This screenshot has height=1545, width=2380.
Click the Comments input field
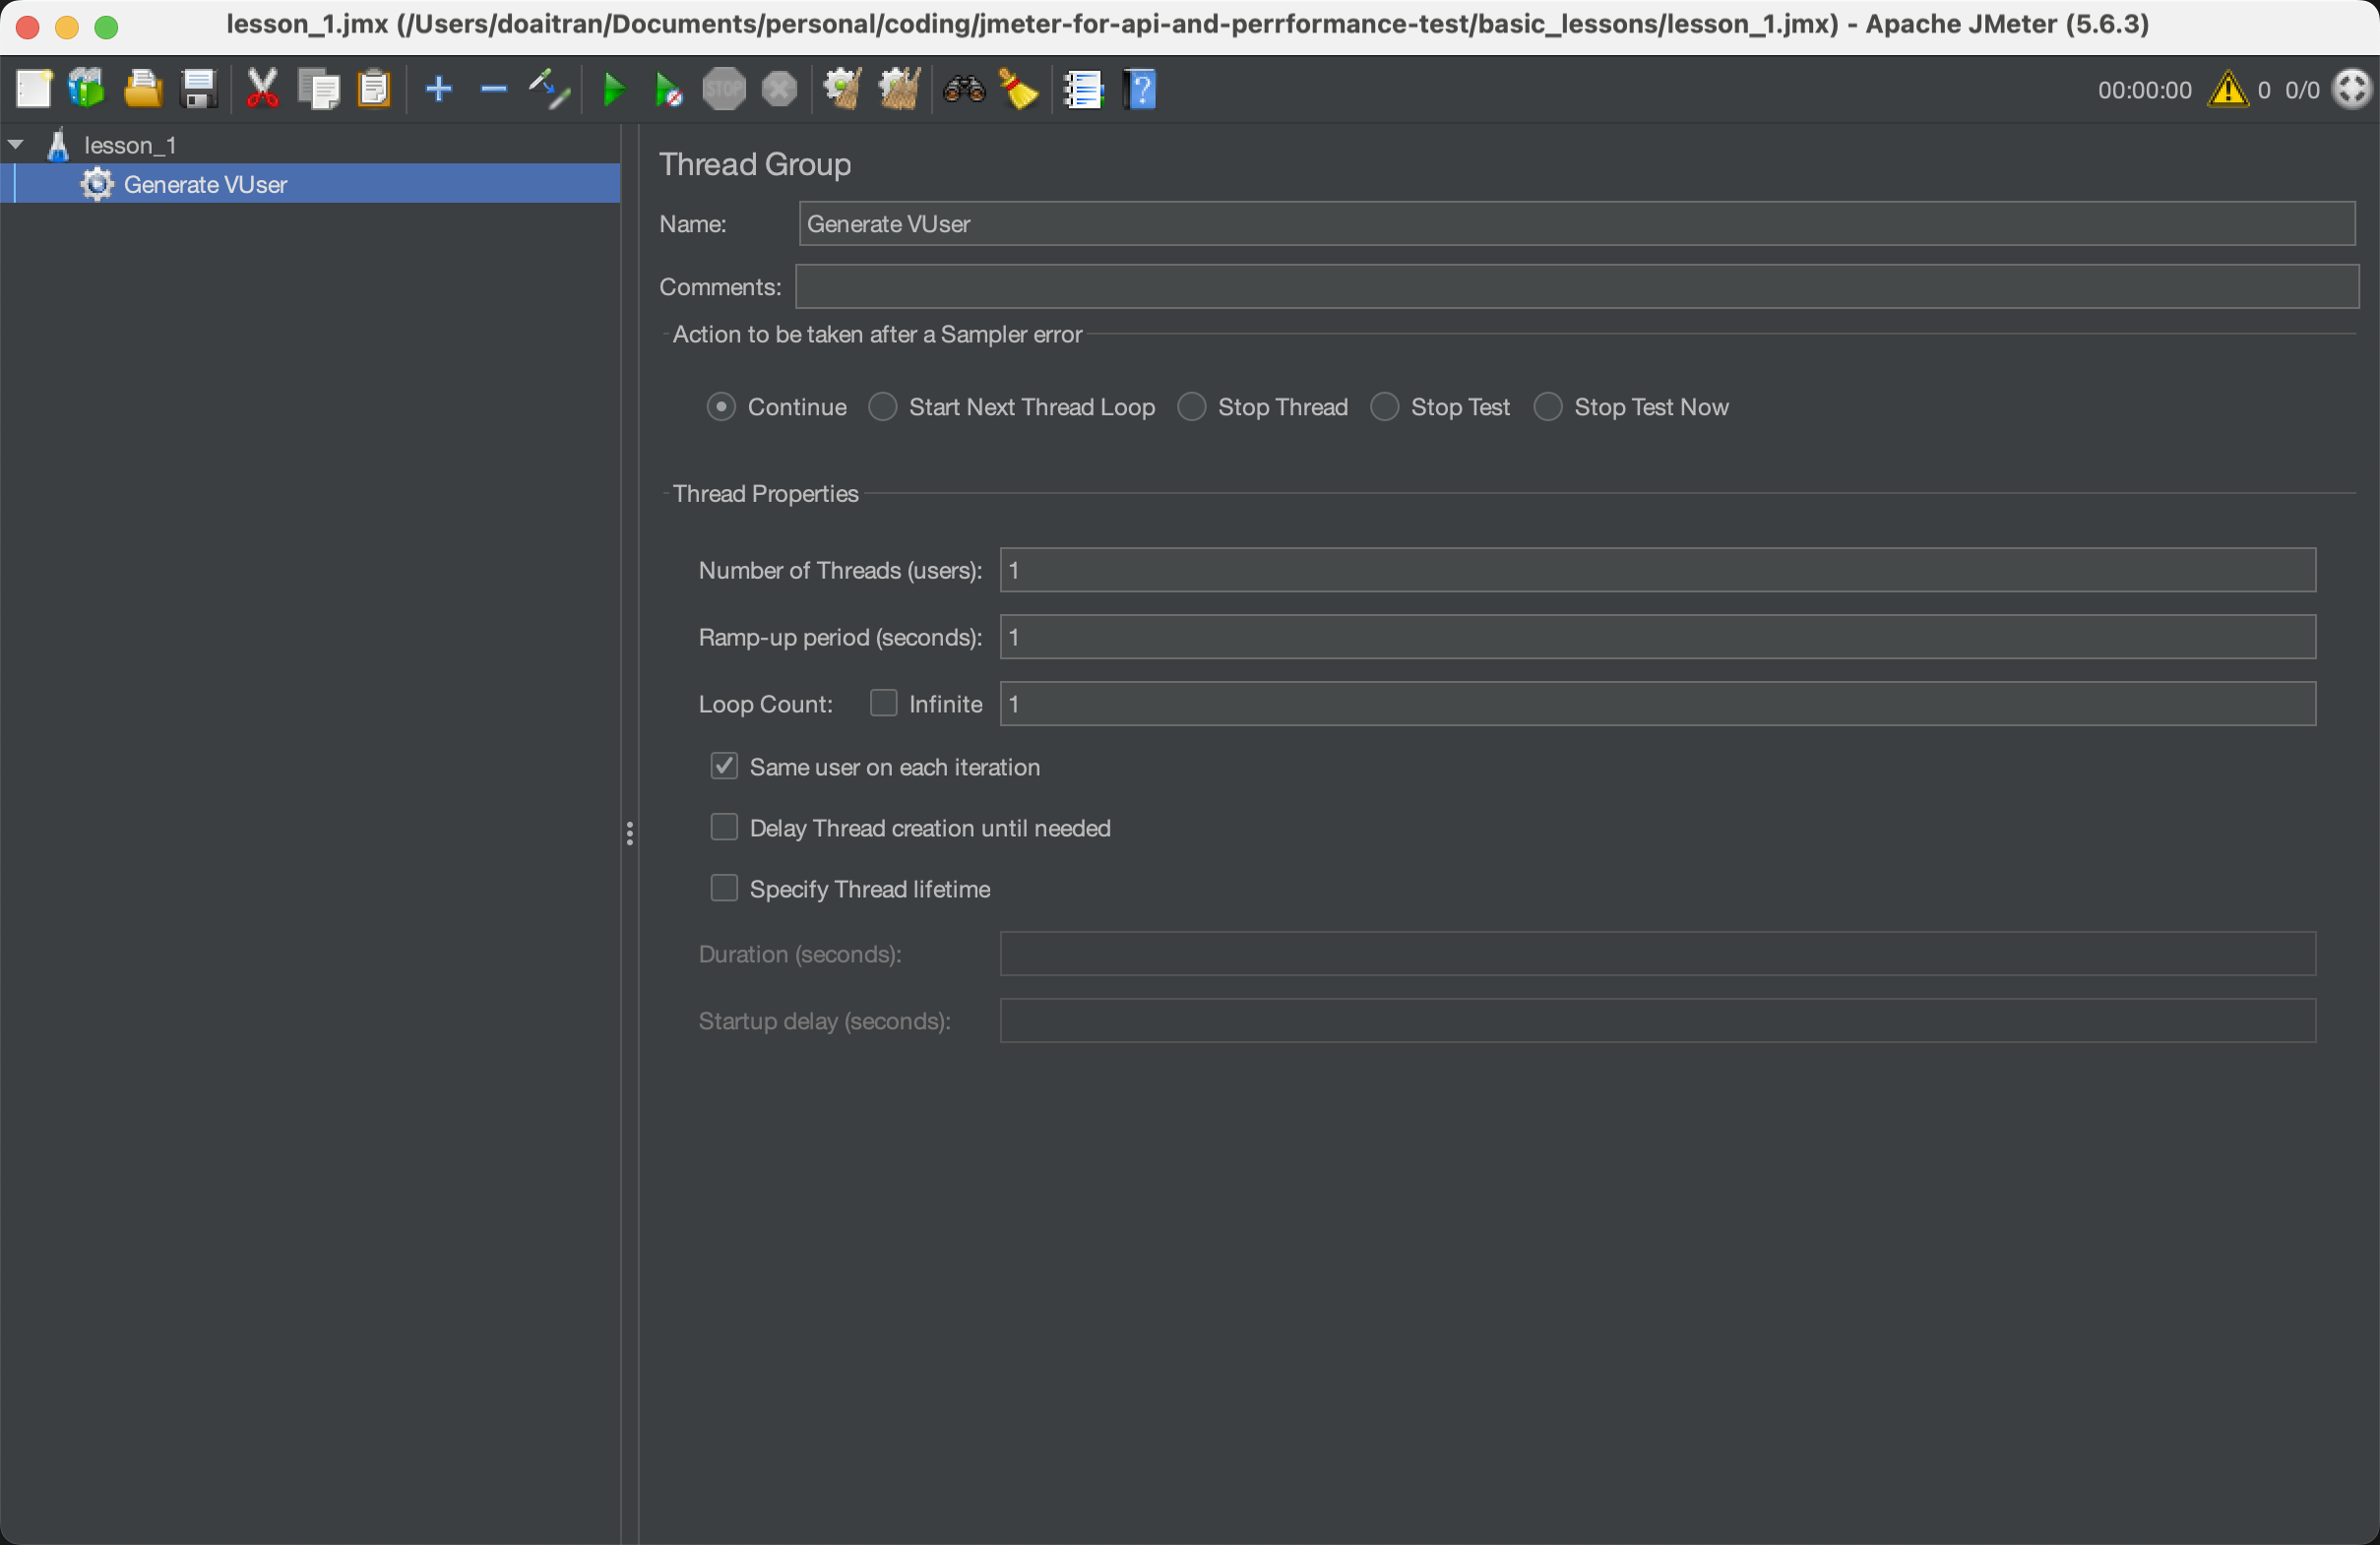1576,287
